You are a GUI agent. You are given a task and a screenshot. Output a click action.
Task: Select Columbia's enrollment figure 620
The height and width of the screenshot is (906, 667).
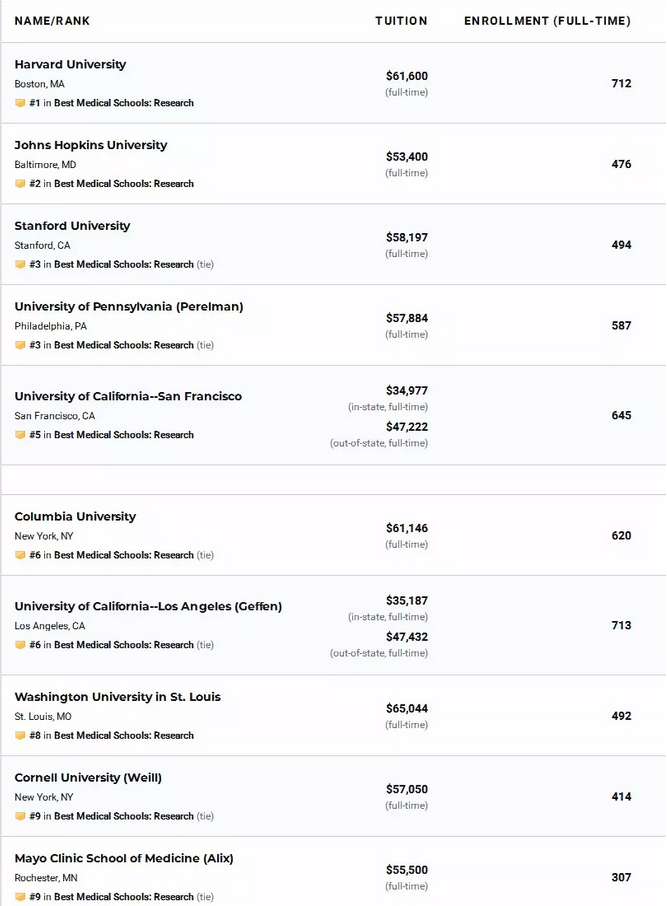coord(621,536)
